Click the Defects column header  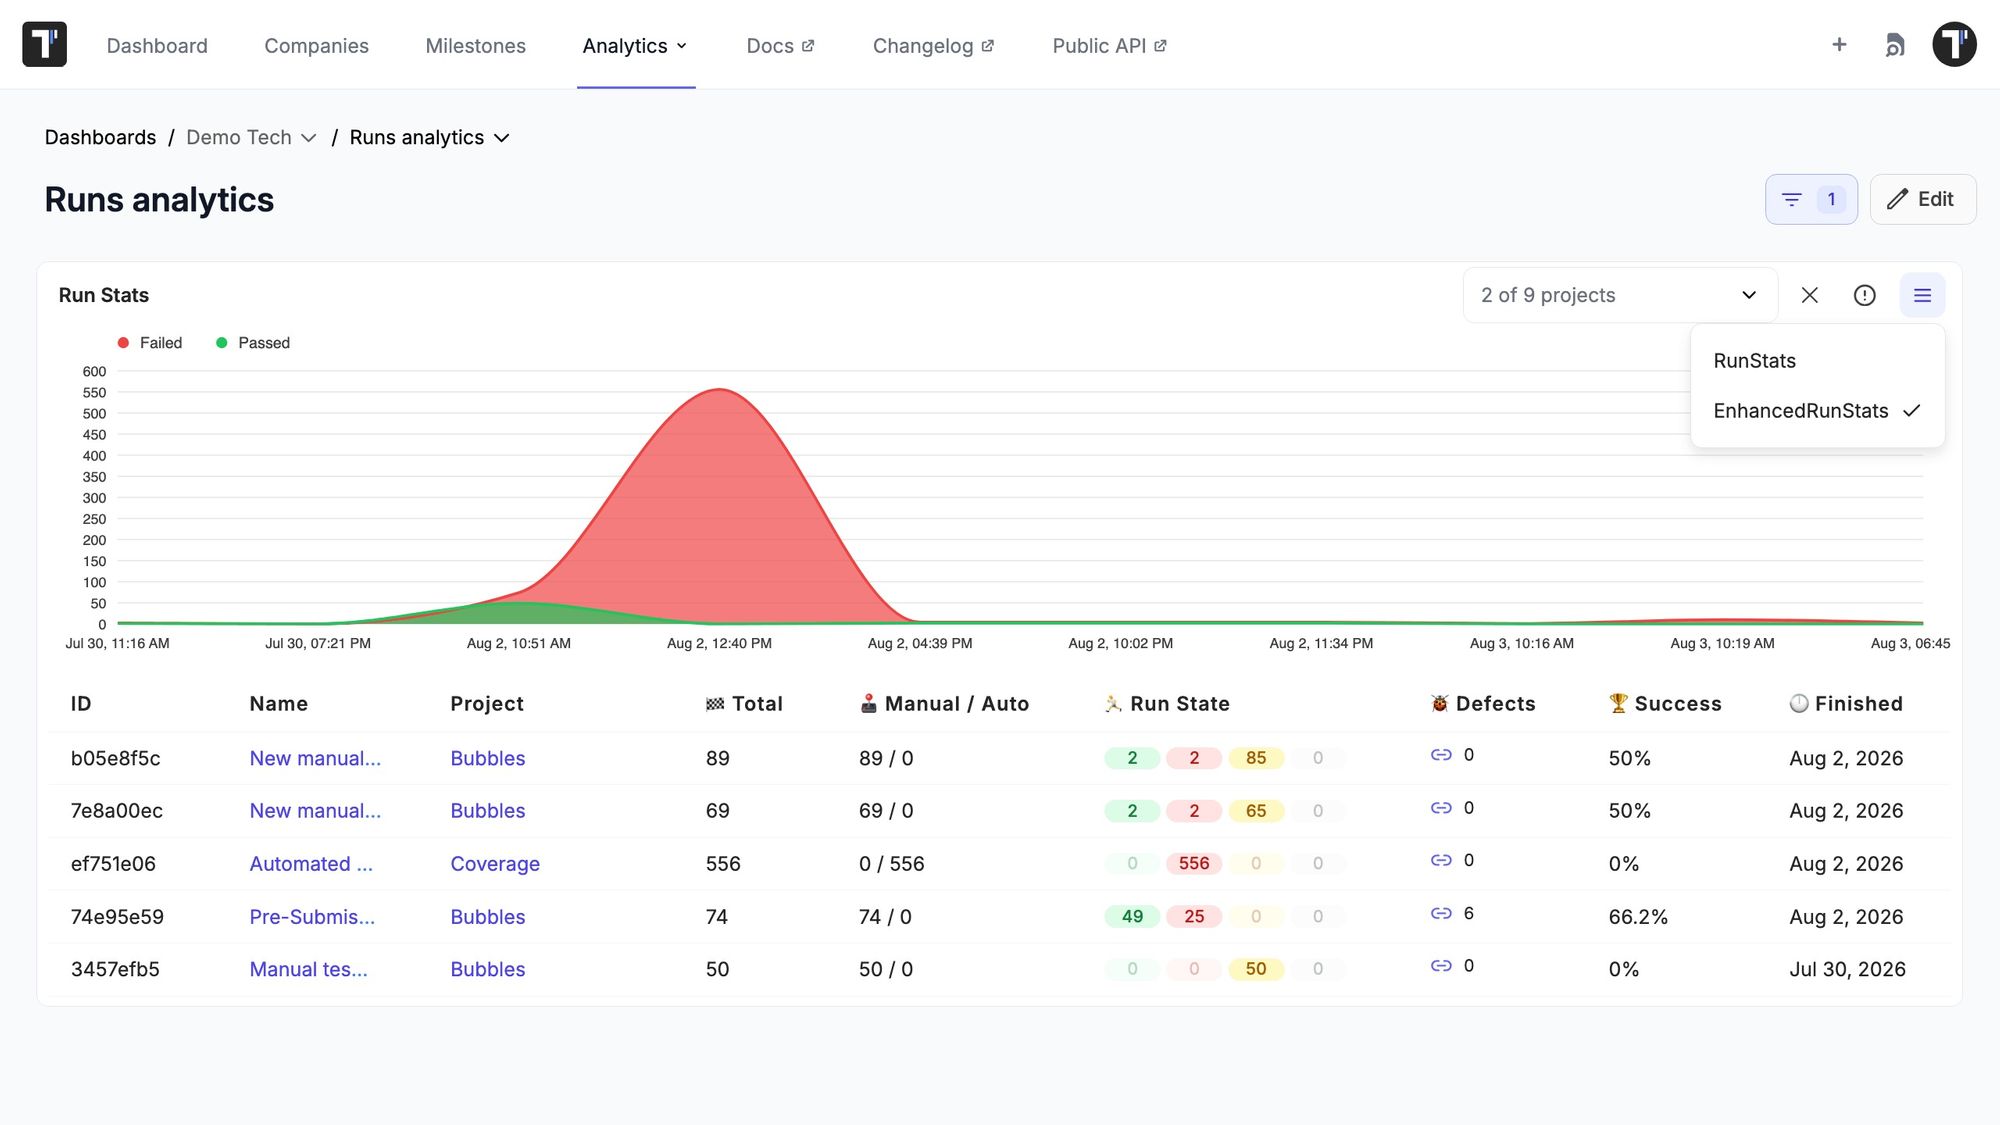tap(1483, 704)
